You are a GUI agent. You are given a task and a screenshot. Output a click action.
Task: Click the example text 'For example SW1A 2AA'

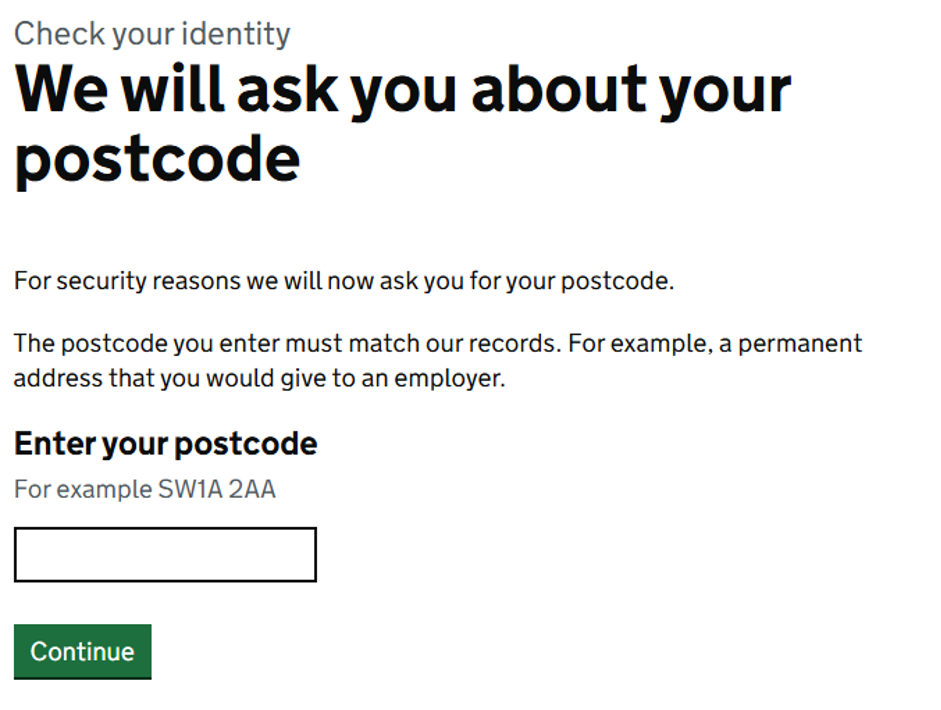[x=147, y=489]
